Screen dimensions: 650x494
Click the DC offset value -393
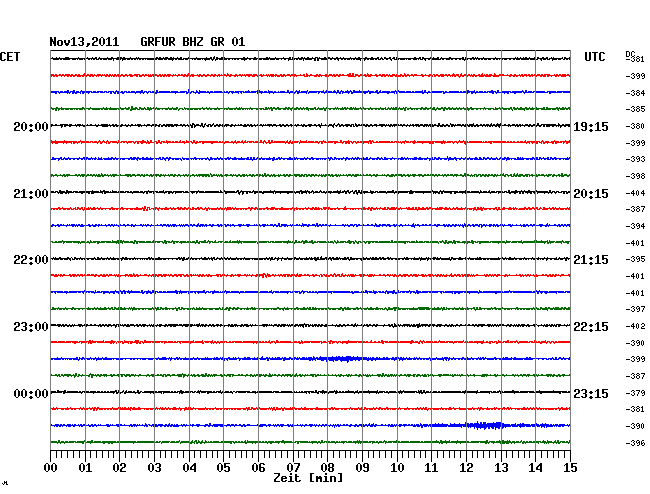(x=635, y=159)
